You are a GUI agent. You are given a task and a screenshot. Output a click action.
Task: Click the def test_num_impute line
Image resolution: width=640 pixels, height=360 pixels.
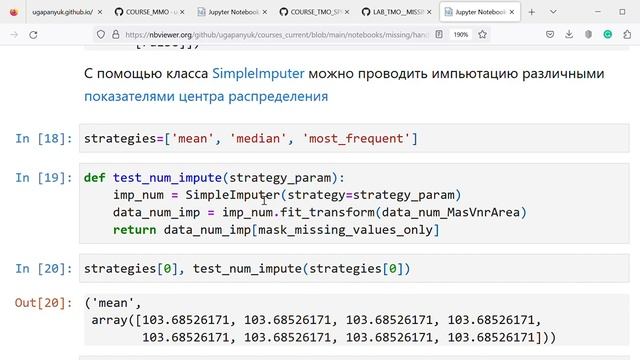point(214,178)
